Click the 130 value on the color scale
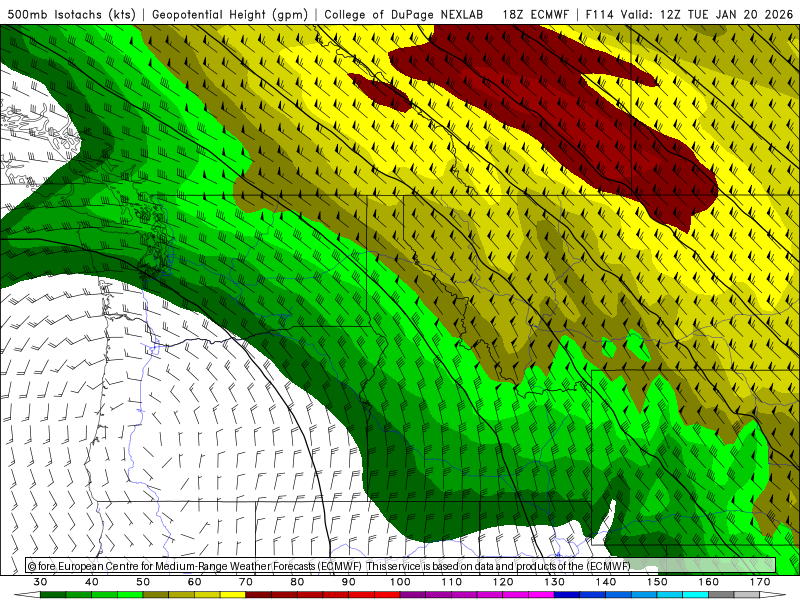Image resolution: width=800 pixels, height=600 pixels. click(555, 582)
